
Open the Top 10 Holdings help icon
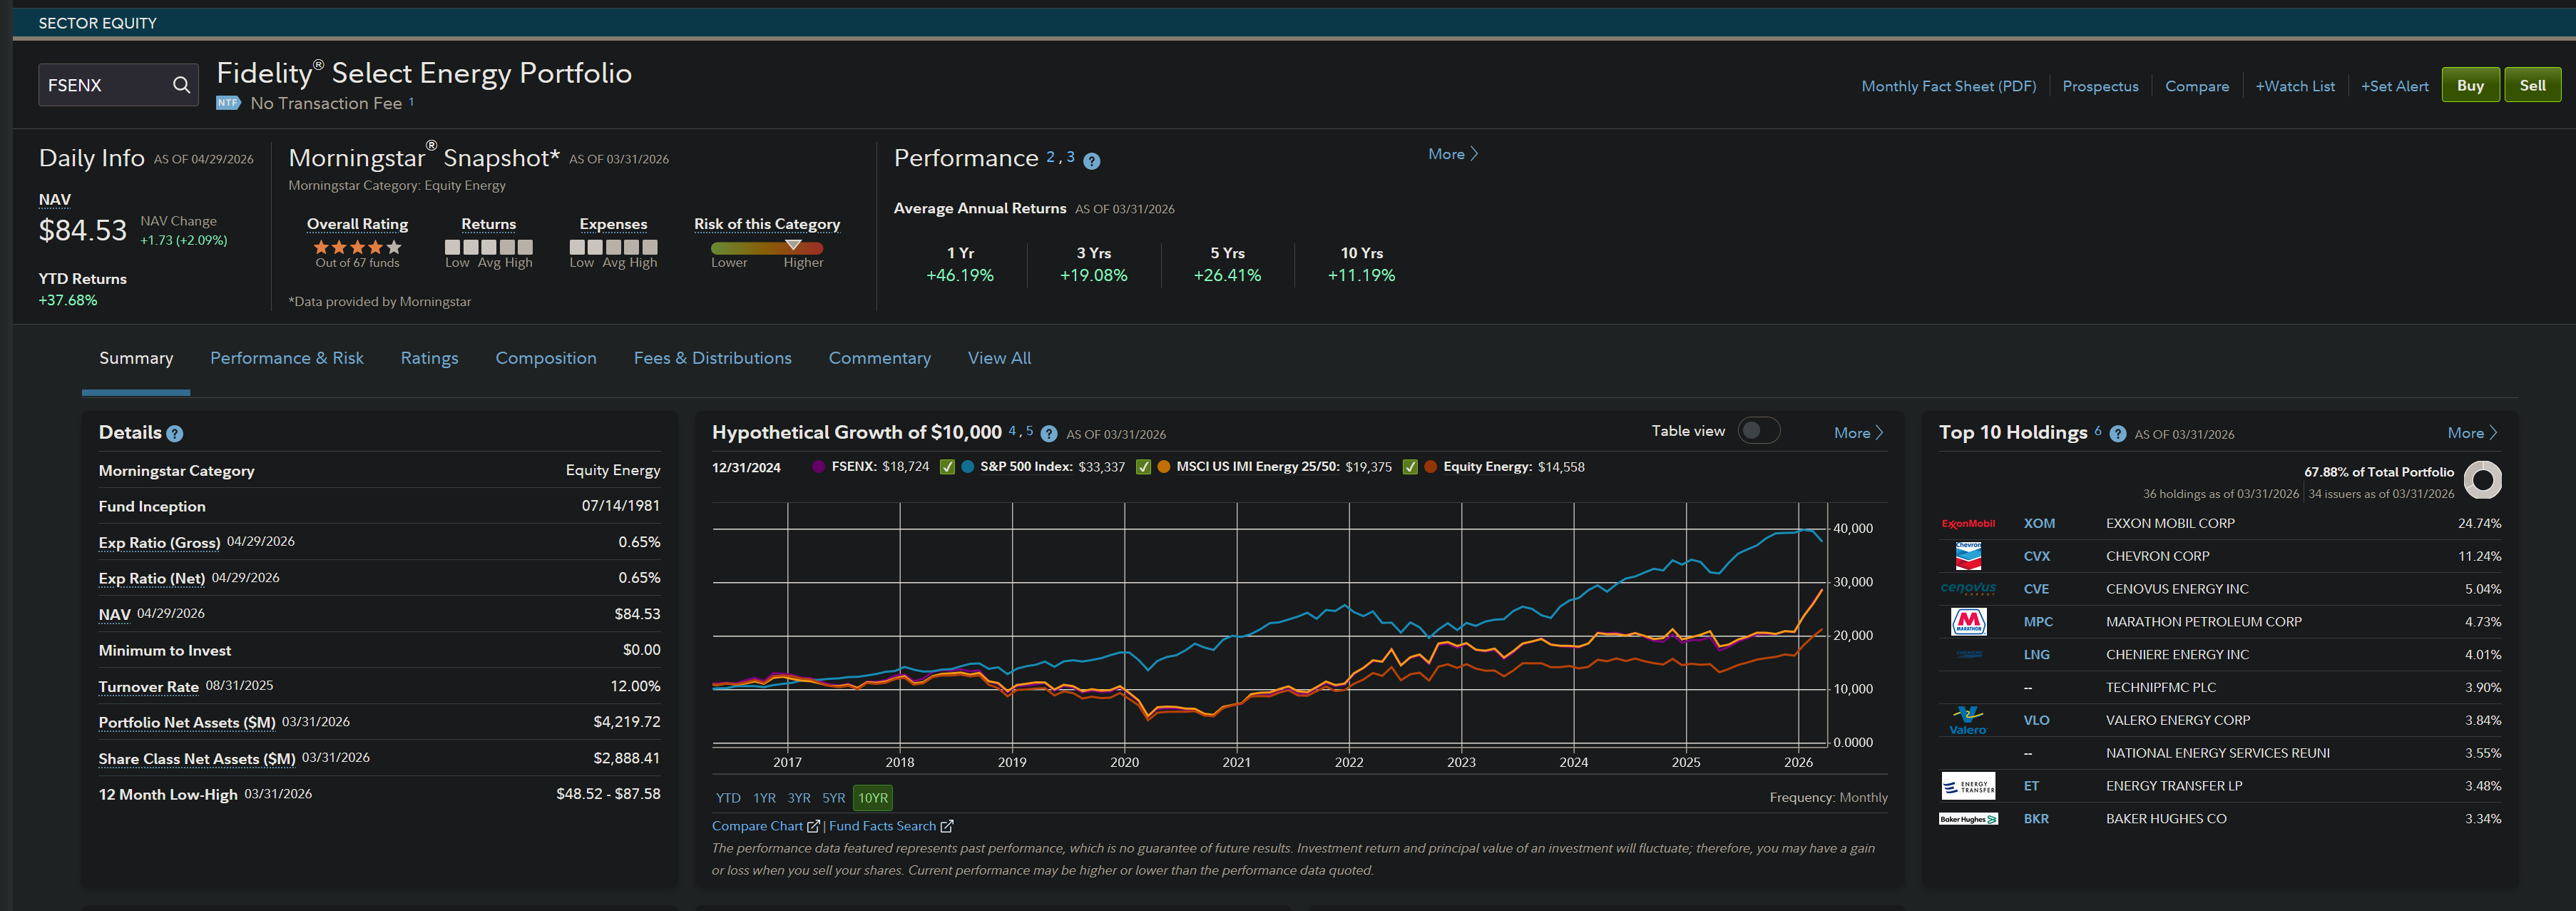pos(2118,434)
